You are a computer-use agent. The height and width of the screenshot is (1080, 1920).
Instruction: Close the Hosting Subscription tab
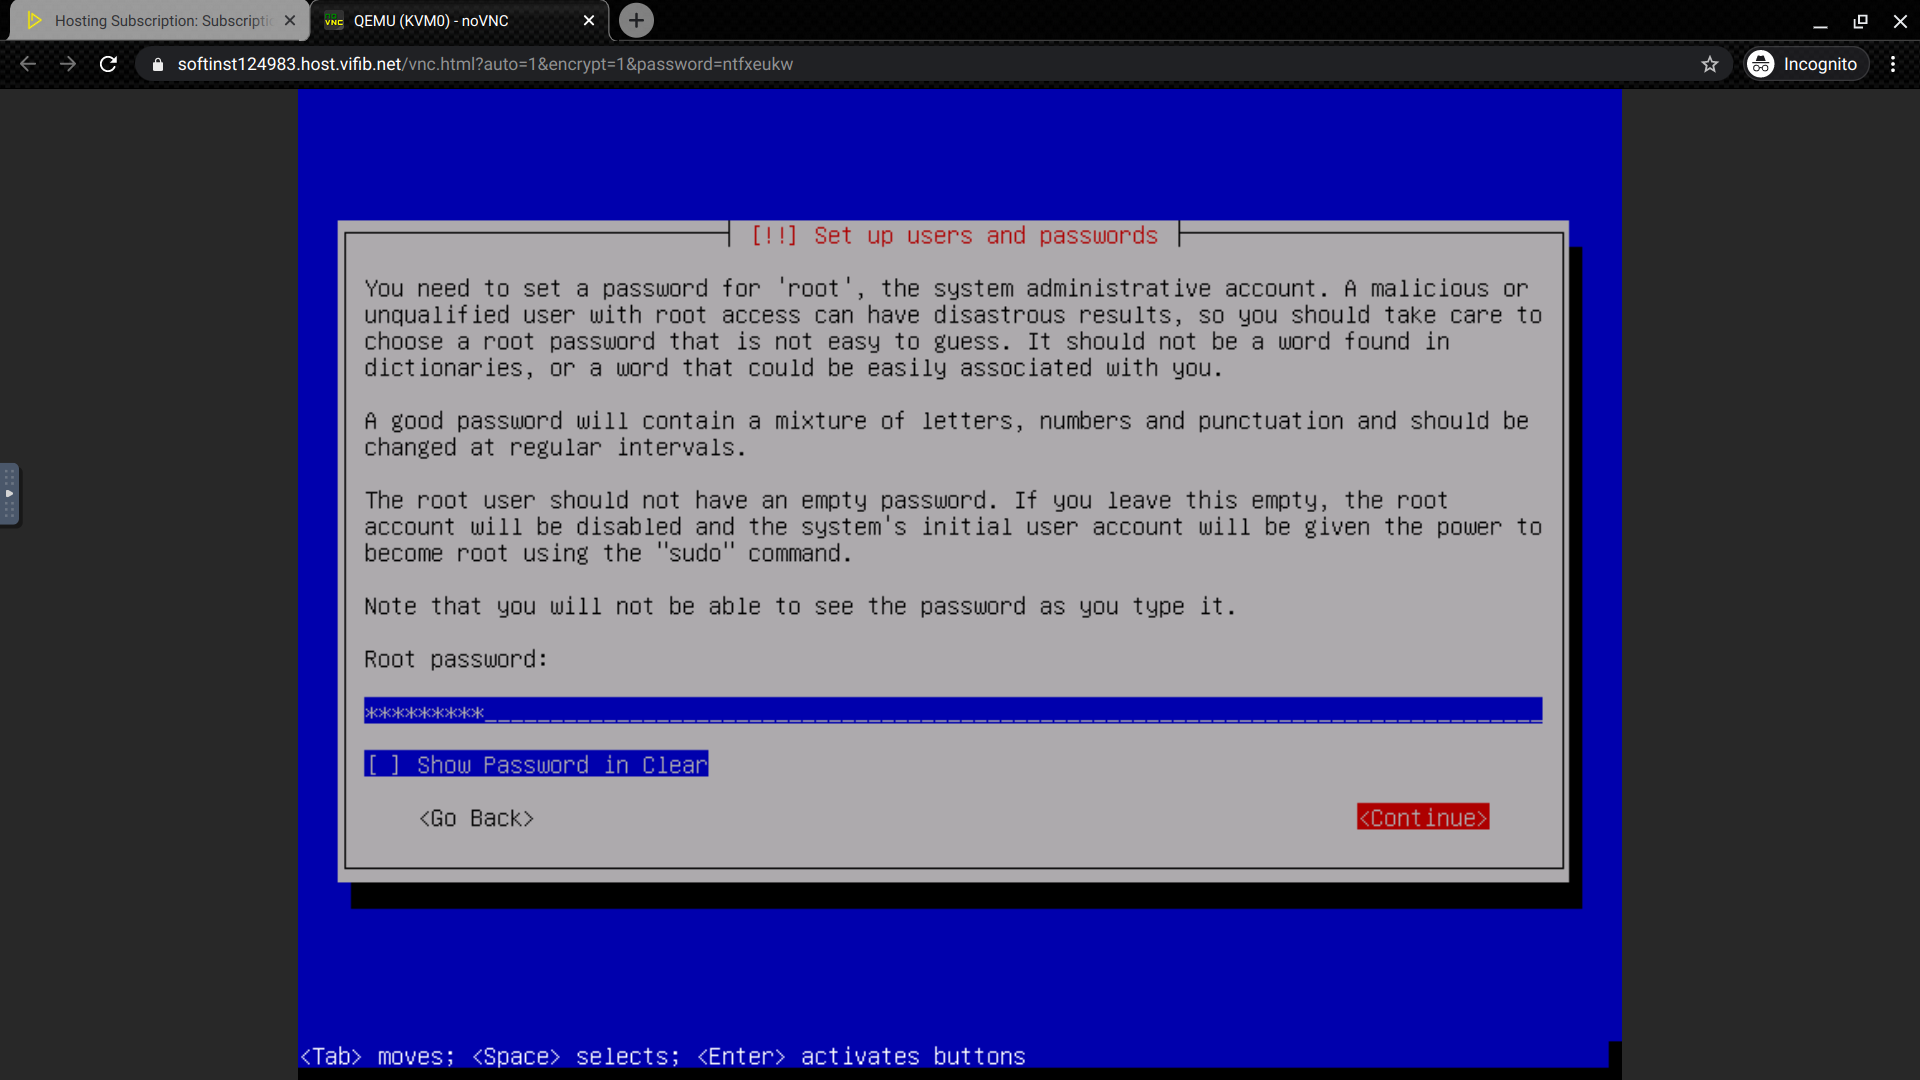(290, 20)
